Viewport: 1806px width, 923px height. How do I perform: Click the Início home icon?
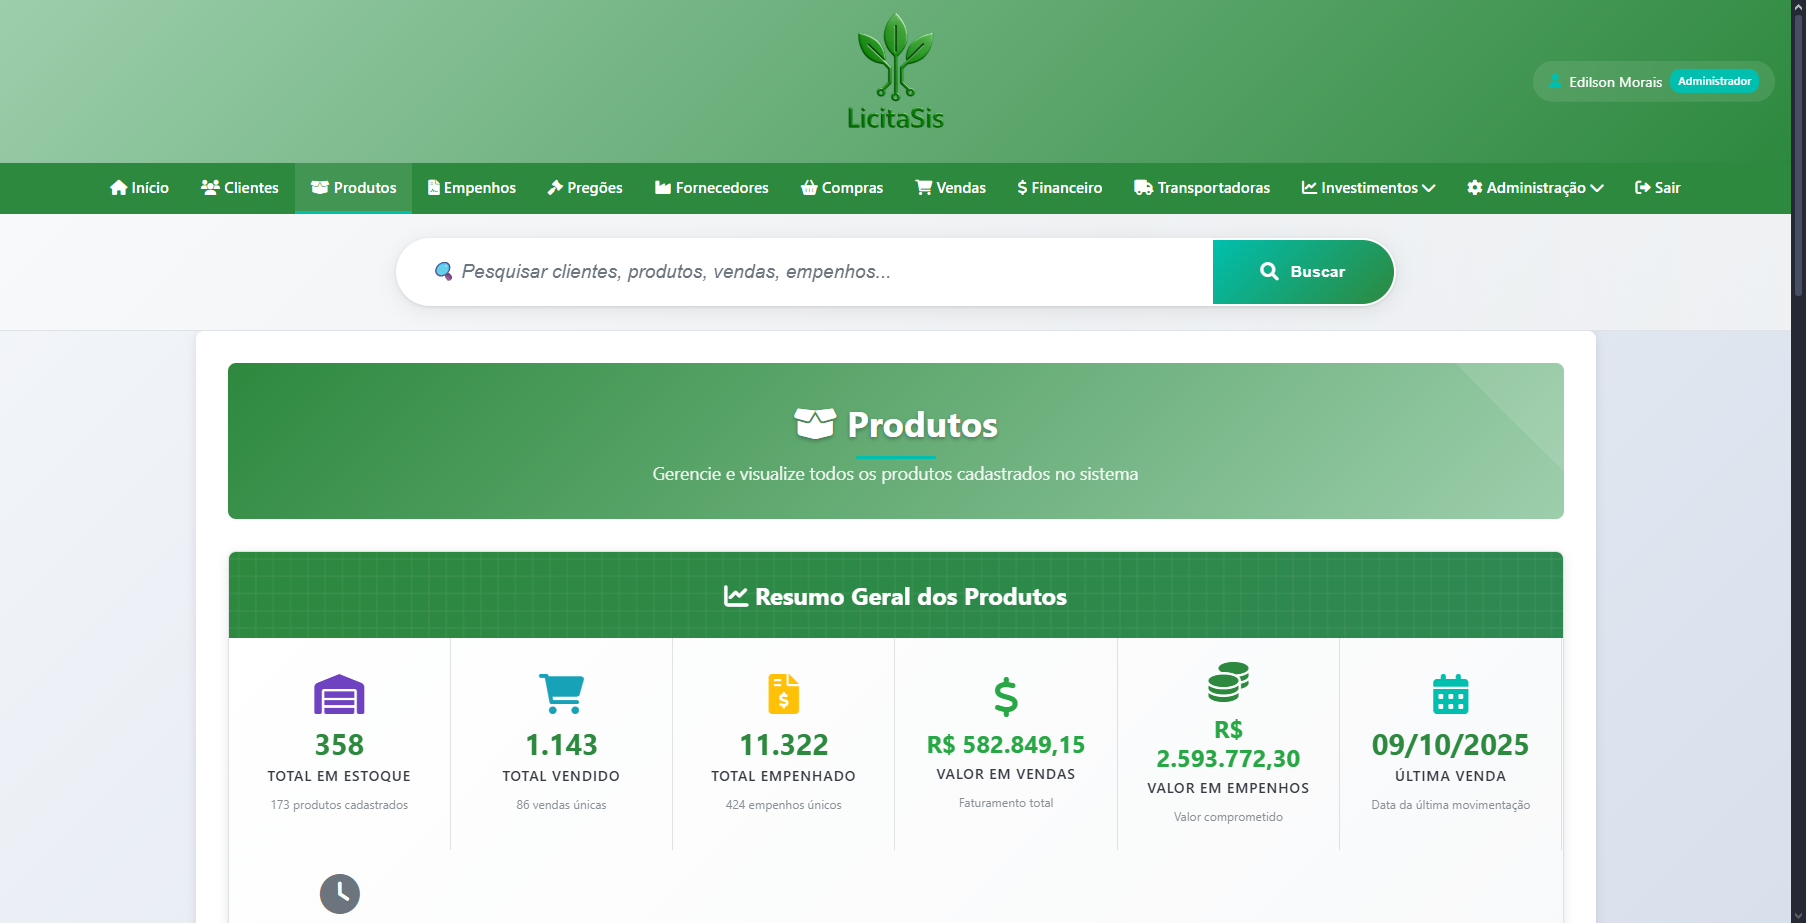[x=117, y=188]
